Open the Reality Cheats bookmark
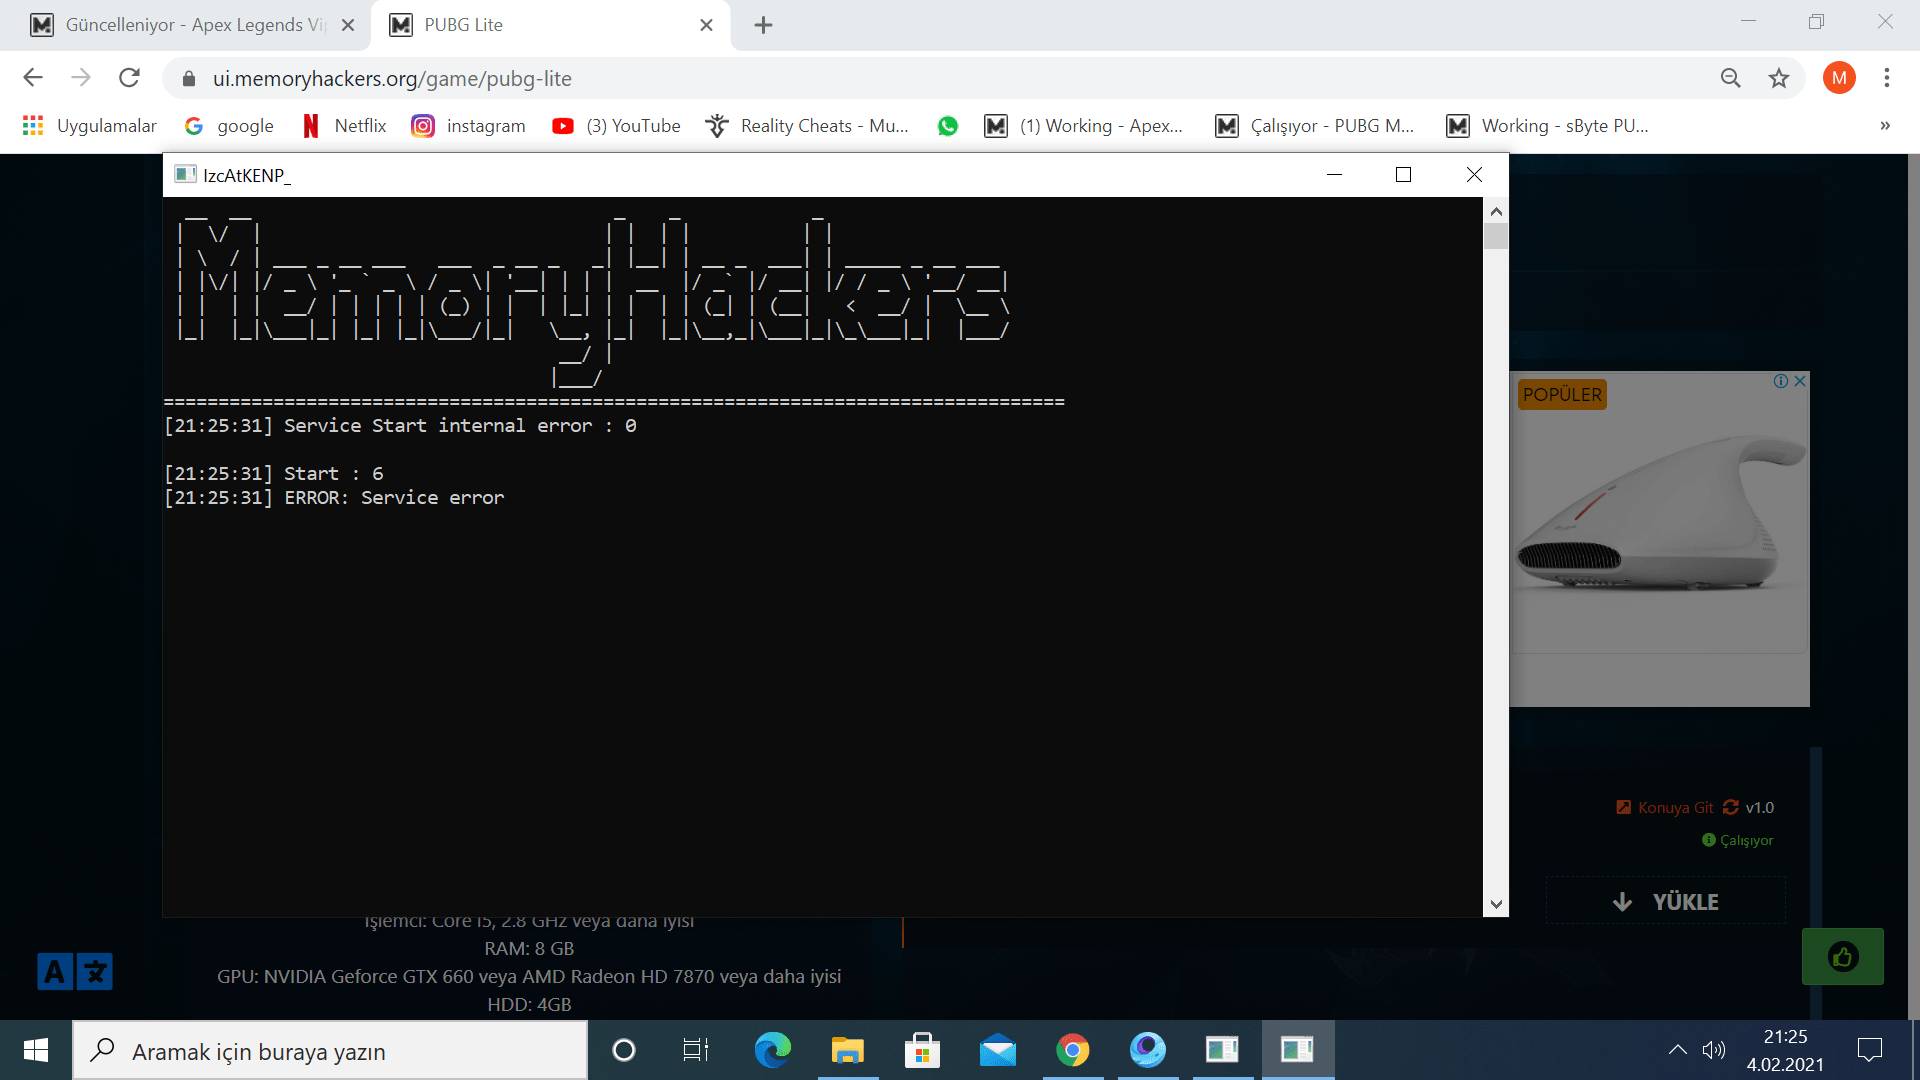The width and height of the screenshot is (1920, 1080). (807, 126)
